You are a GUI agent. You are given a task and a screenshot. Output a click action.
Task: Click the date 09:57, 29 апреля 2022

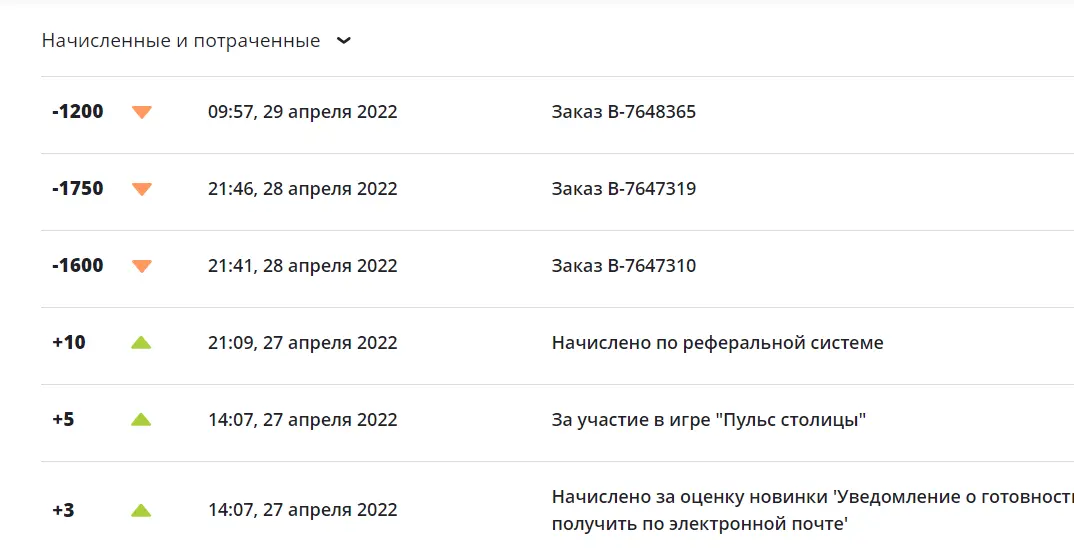click(x=303, y=112)
